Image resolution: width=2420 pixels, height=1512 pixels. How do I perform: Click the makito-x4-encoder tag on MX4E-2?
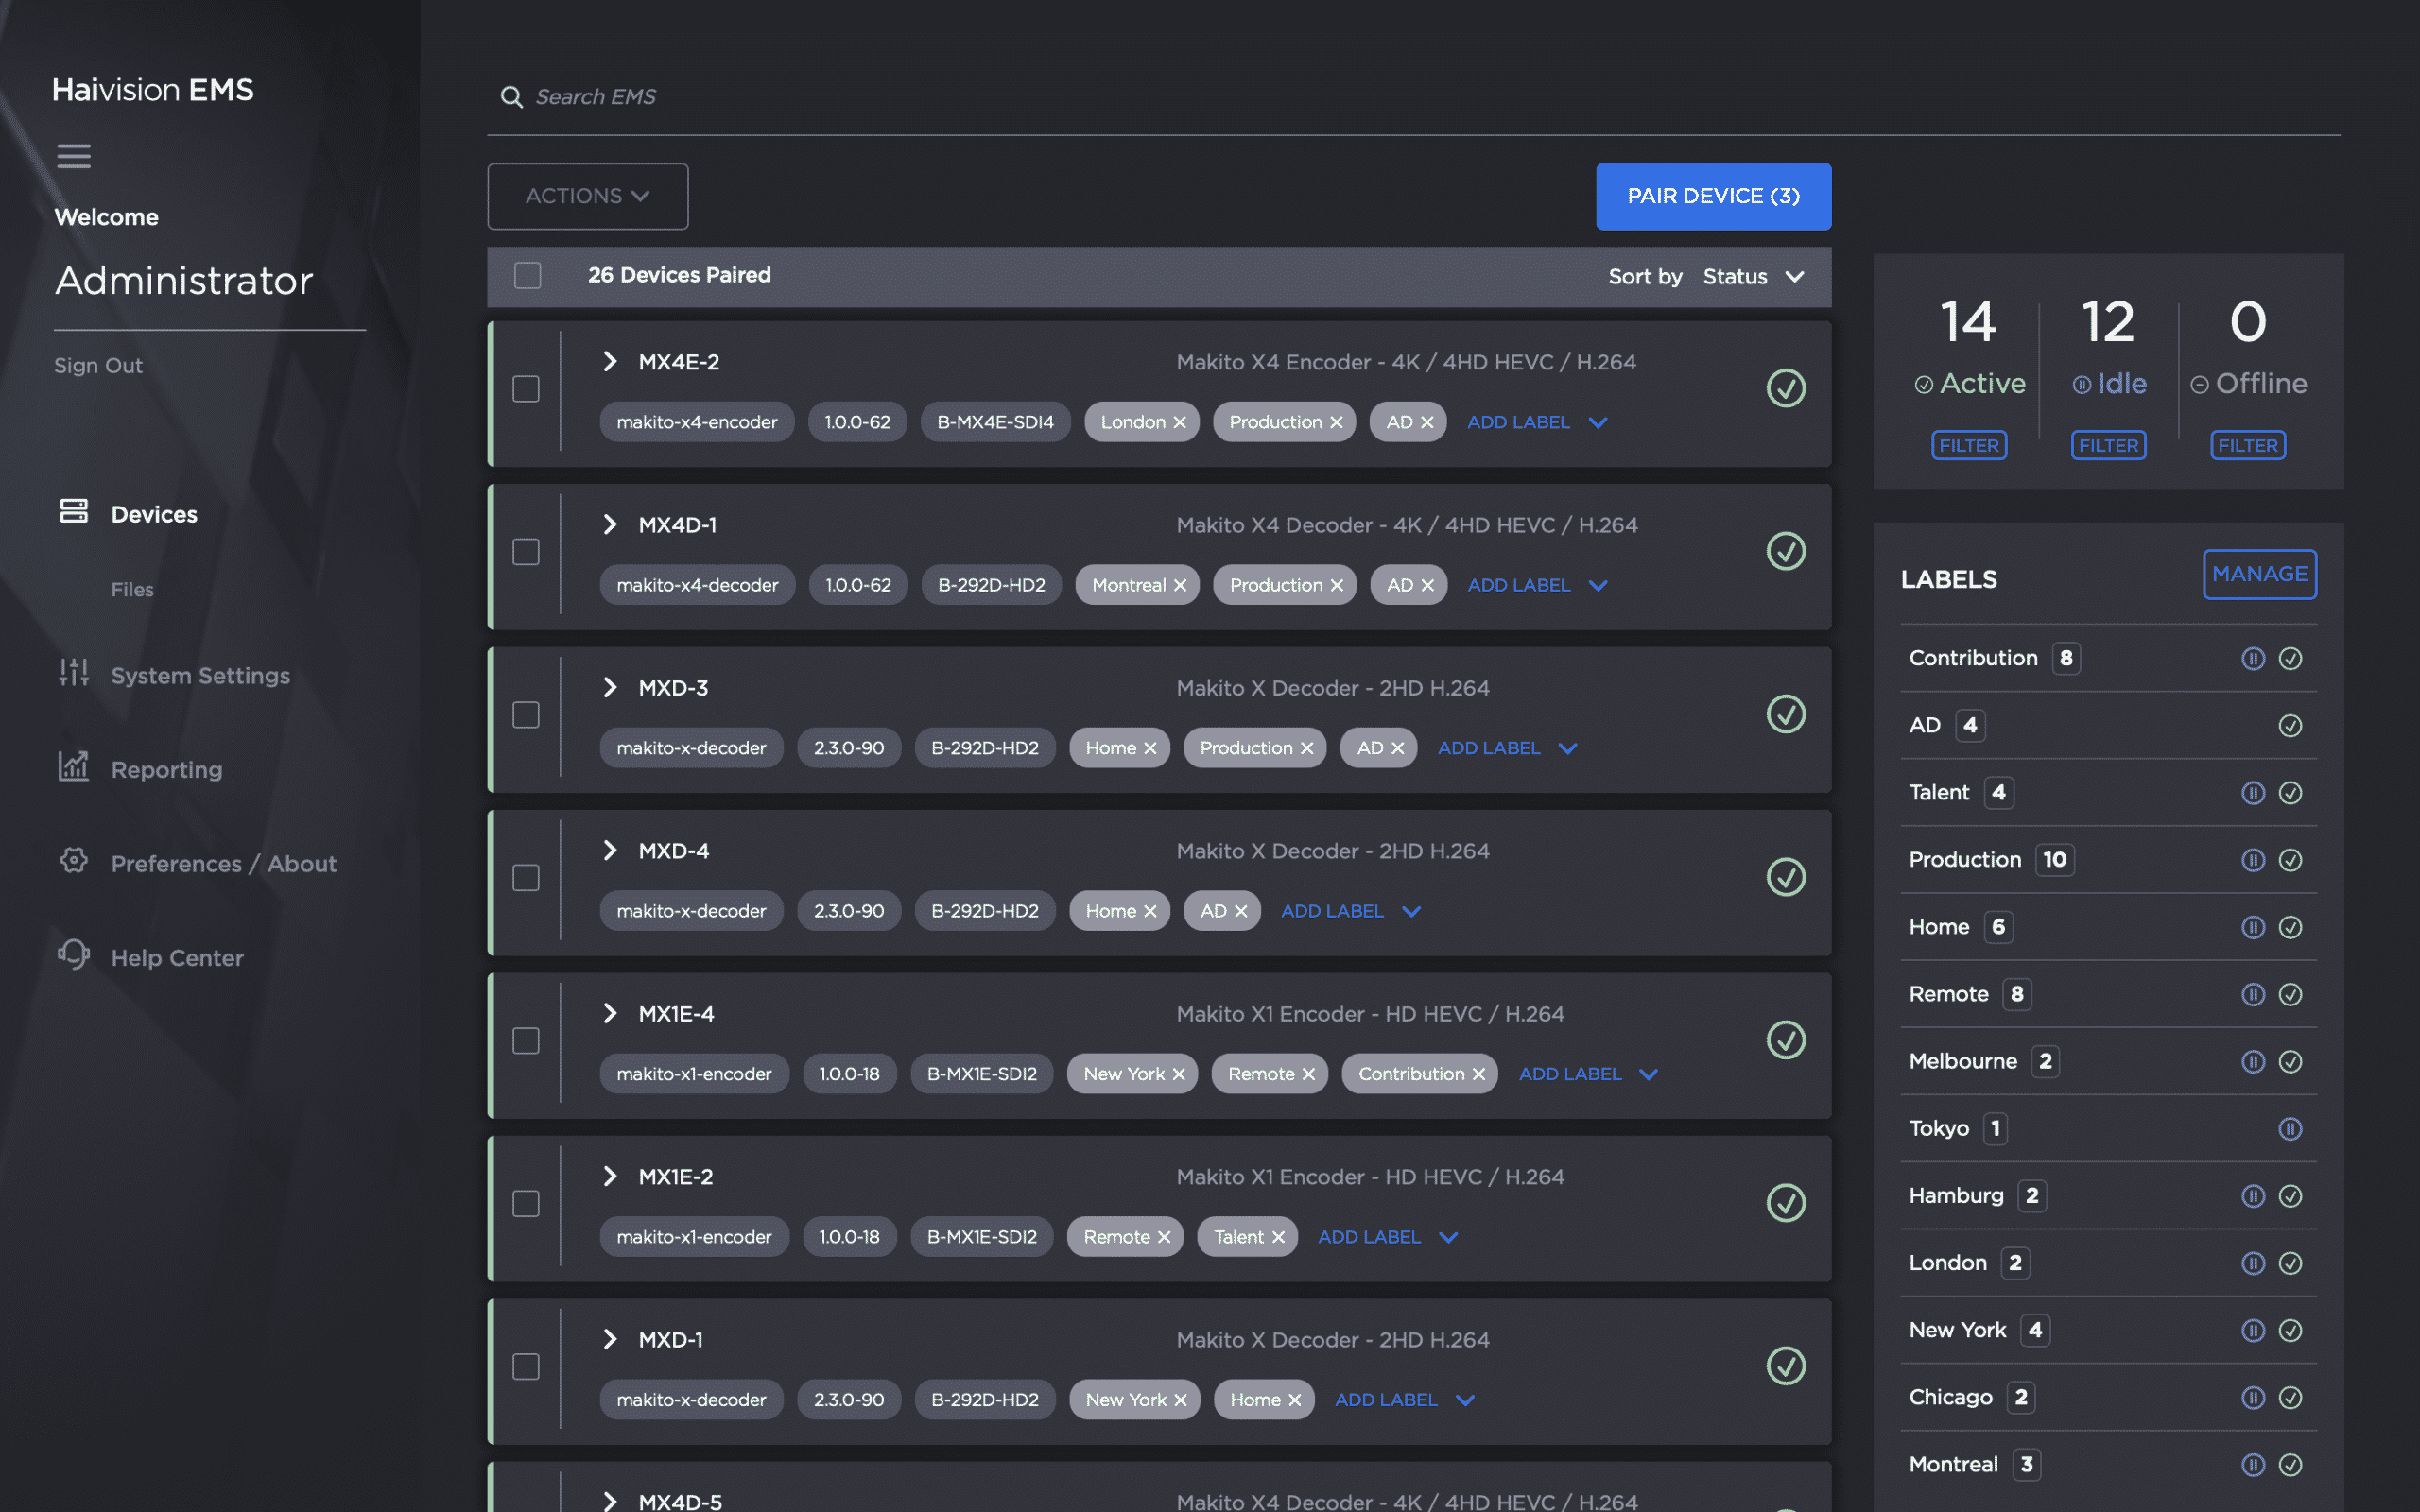696,423
